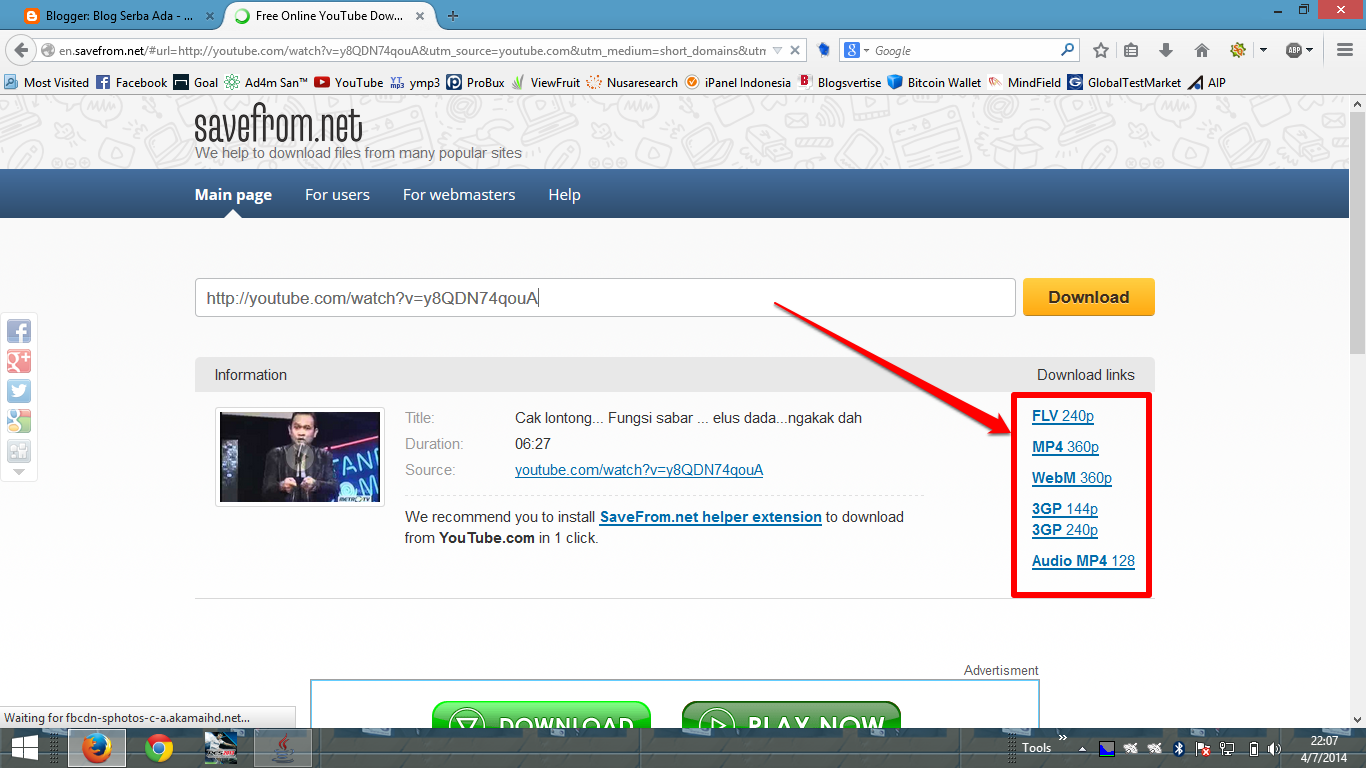Stop loading with the X in address bar
The image size is (1366, 768).
tap(795, 50)
